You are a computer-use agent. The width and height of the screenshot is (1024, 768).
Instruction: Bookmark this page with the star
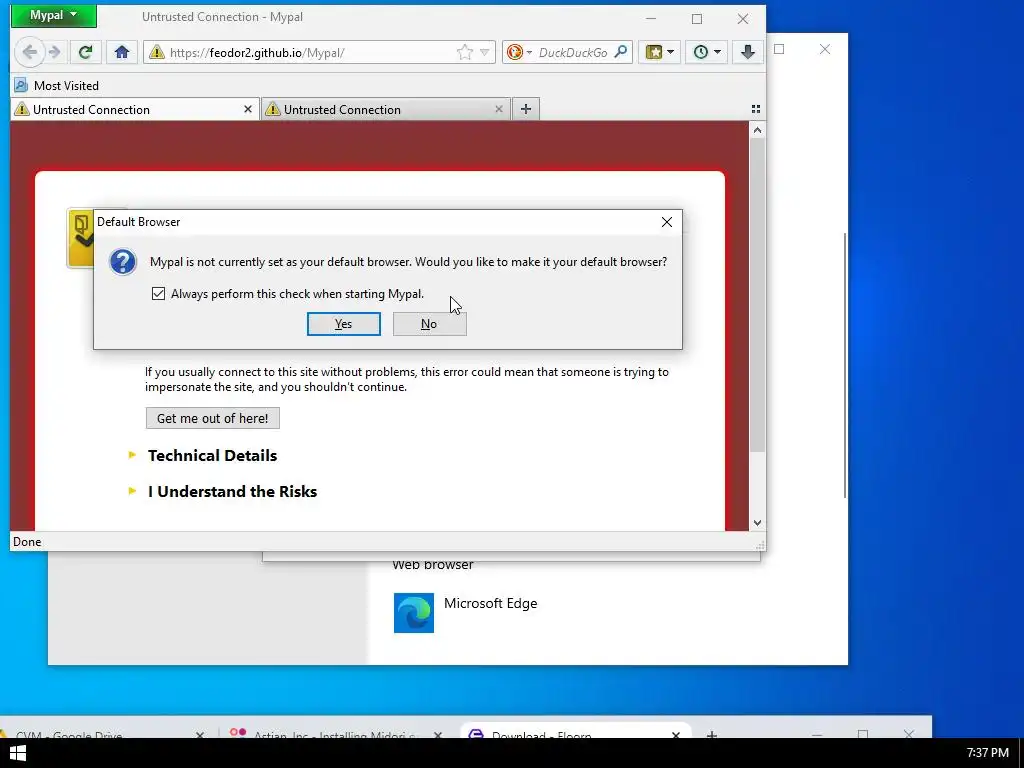464,52
